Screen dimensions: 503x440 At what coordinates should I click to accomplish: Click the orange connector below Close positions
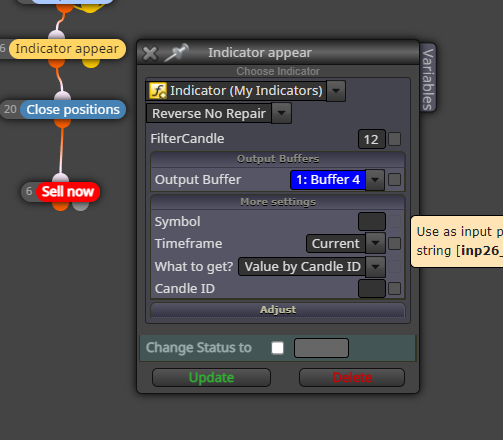(x=63, y=123)
